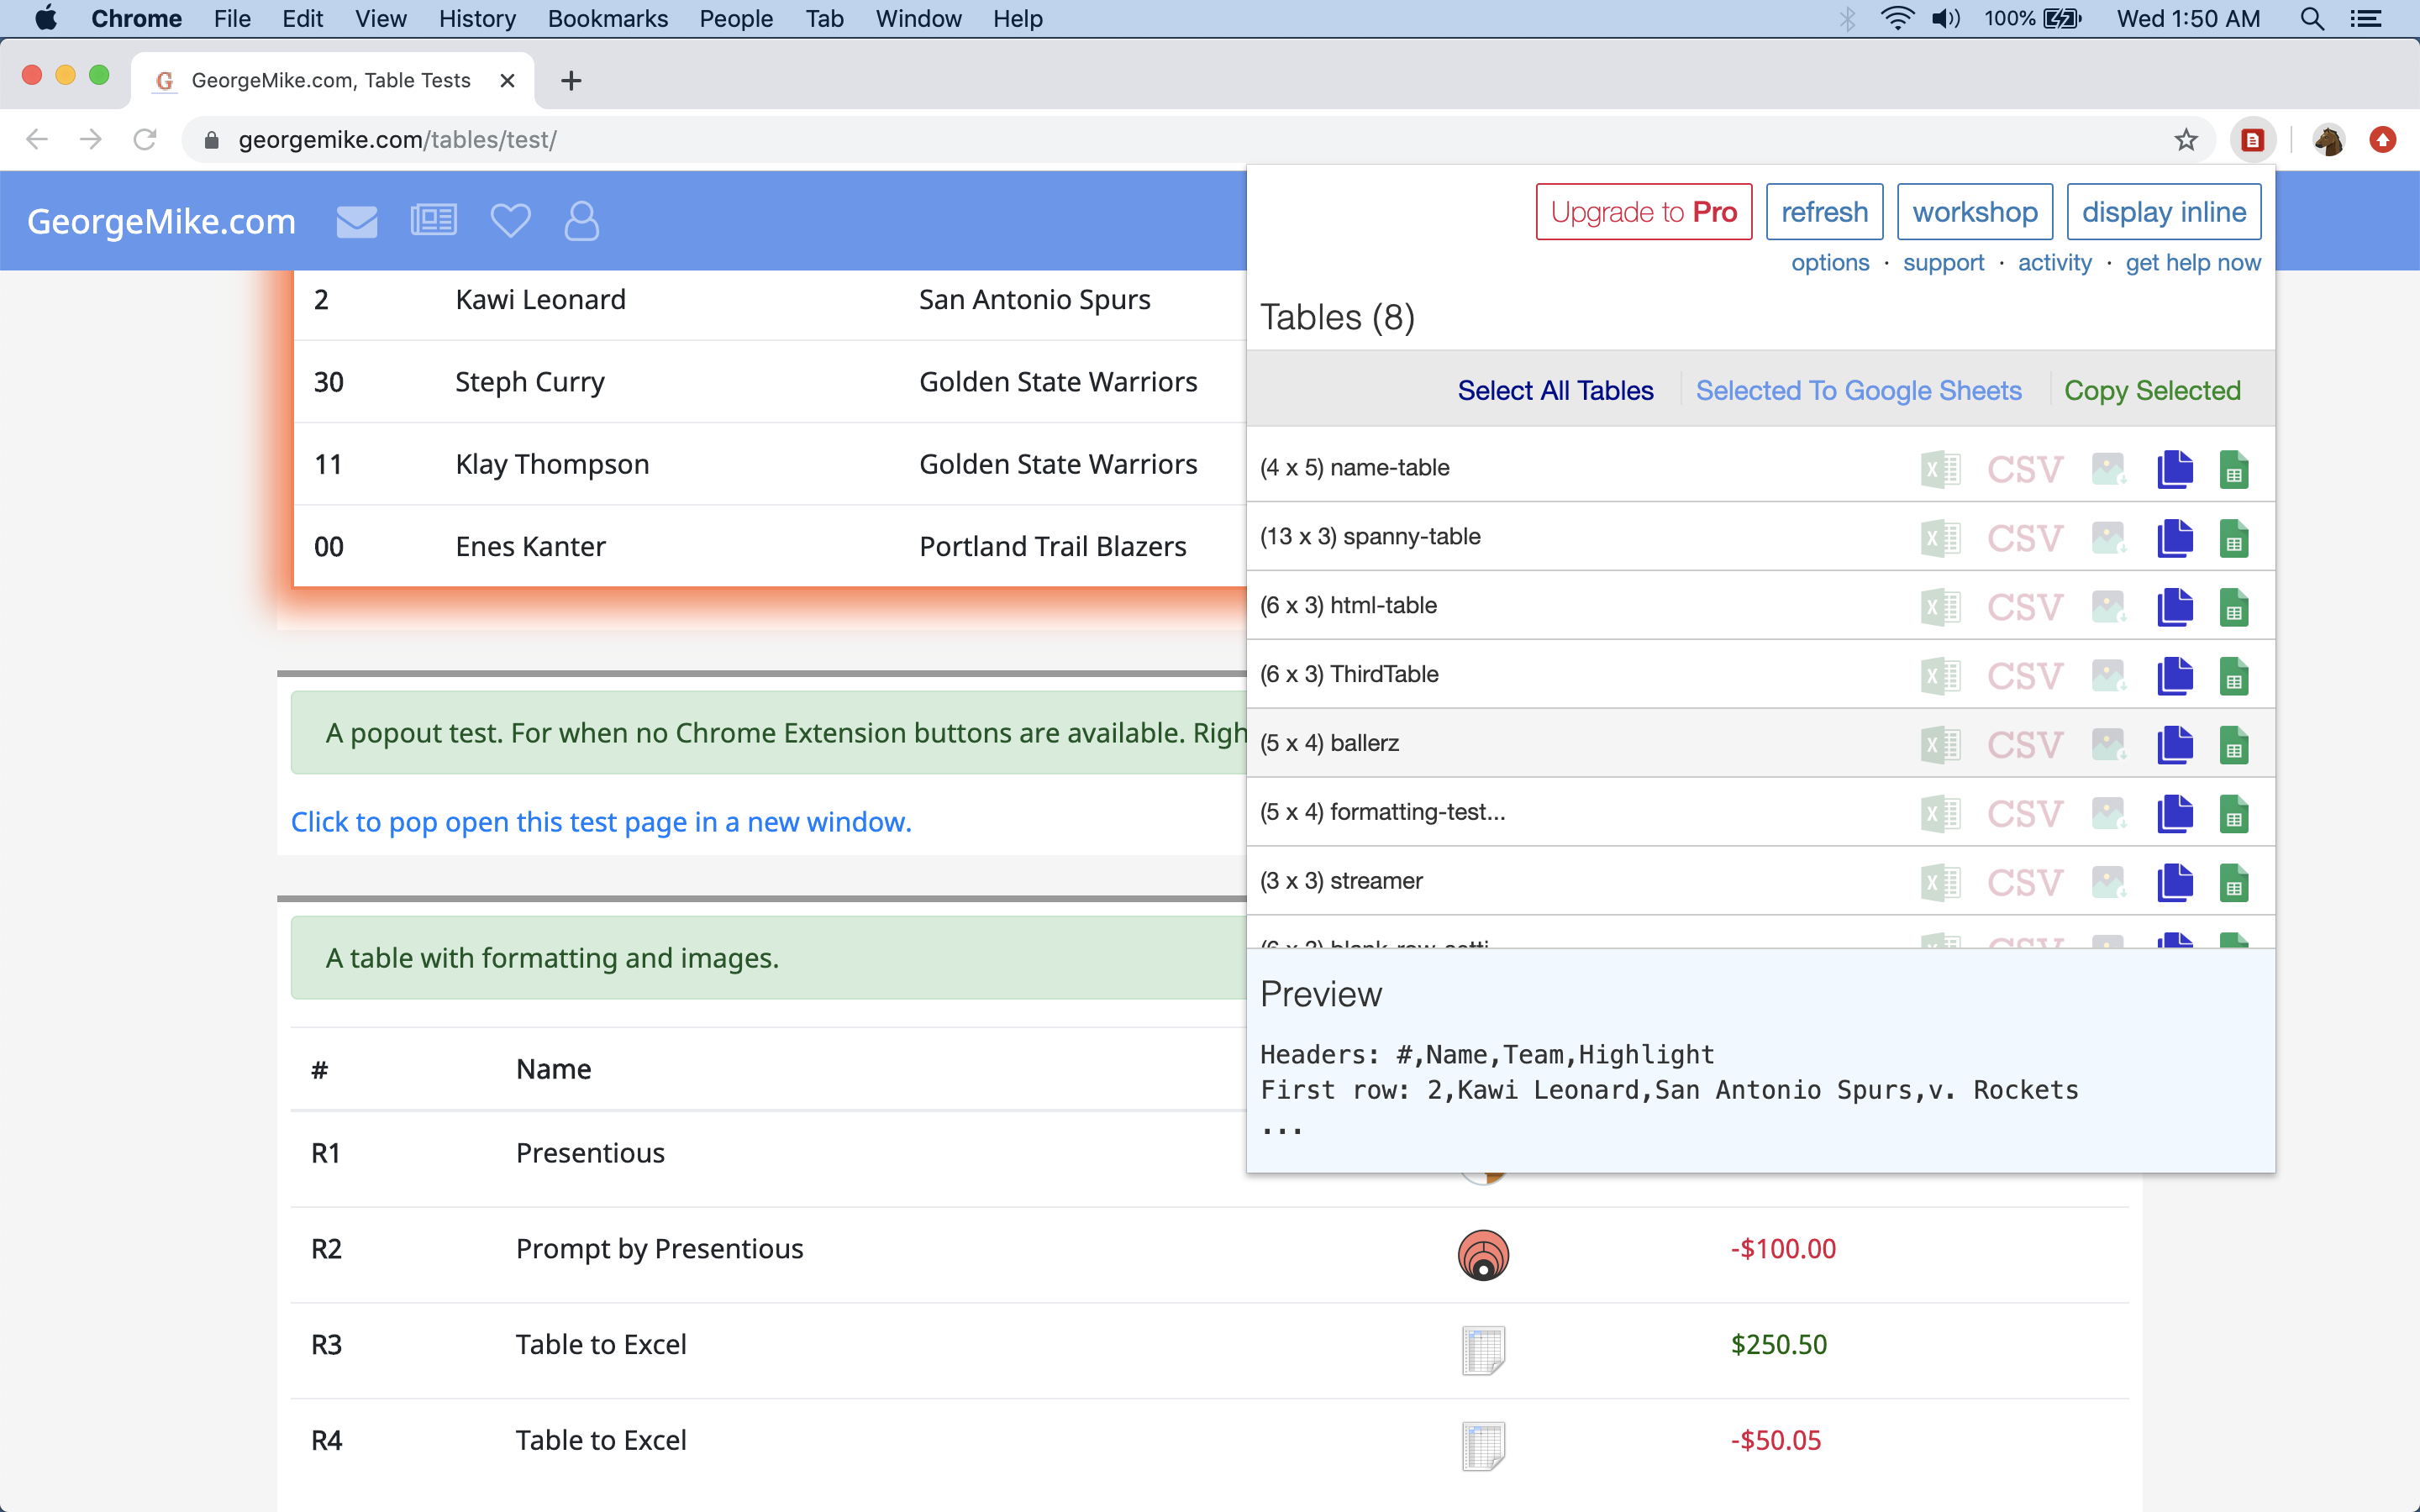Copy html-table to clipboard icon

point(2174,607)
